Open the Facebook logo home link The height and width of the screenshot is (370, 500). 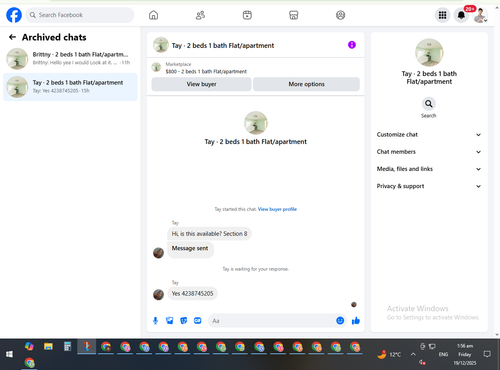click(14, 15)
